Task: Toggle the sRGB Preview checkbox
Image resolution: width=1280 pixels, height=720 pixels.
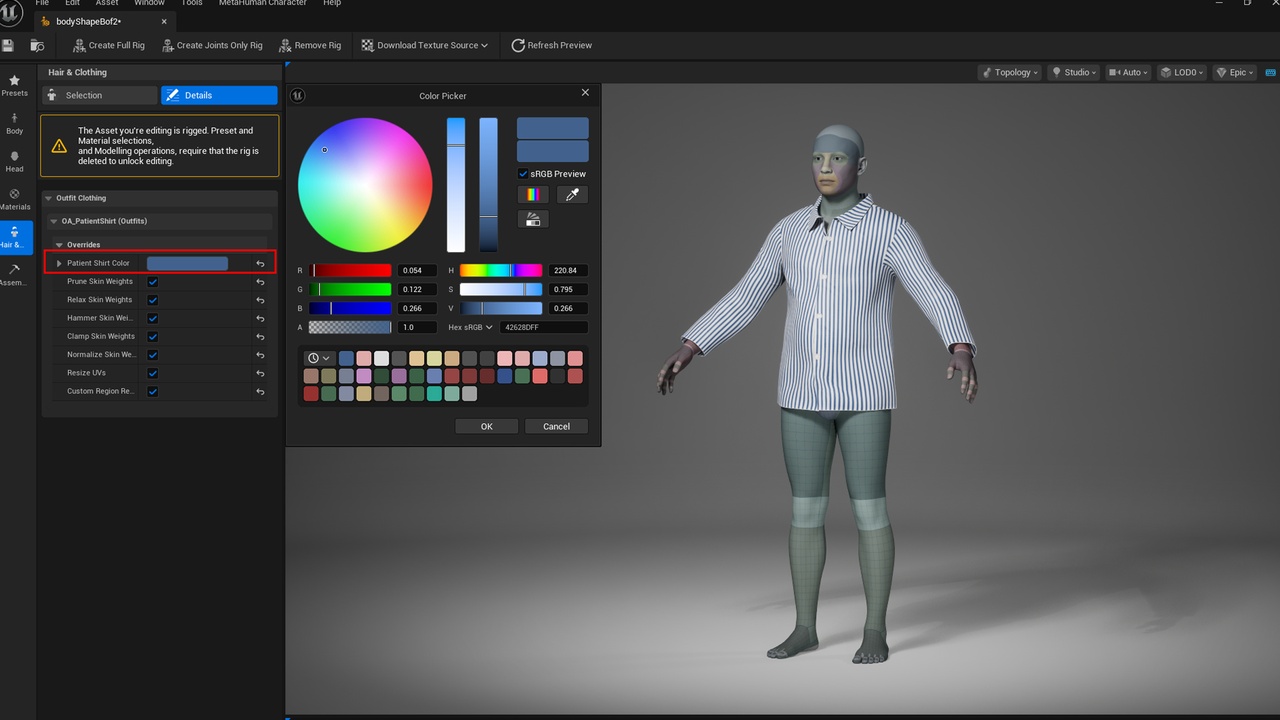Action: click(523, 174)
